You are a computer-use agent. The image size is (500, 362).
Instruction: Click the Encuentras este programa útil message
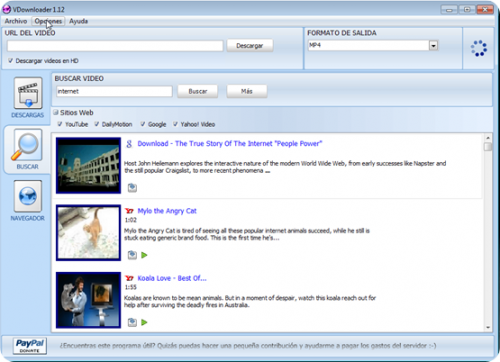point(248,346)
